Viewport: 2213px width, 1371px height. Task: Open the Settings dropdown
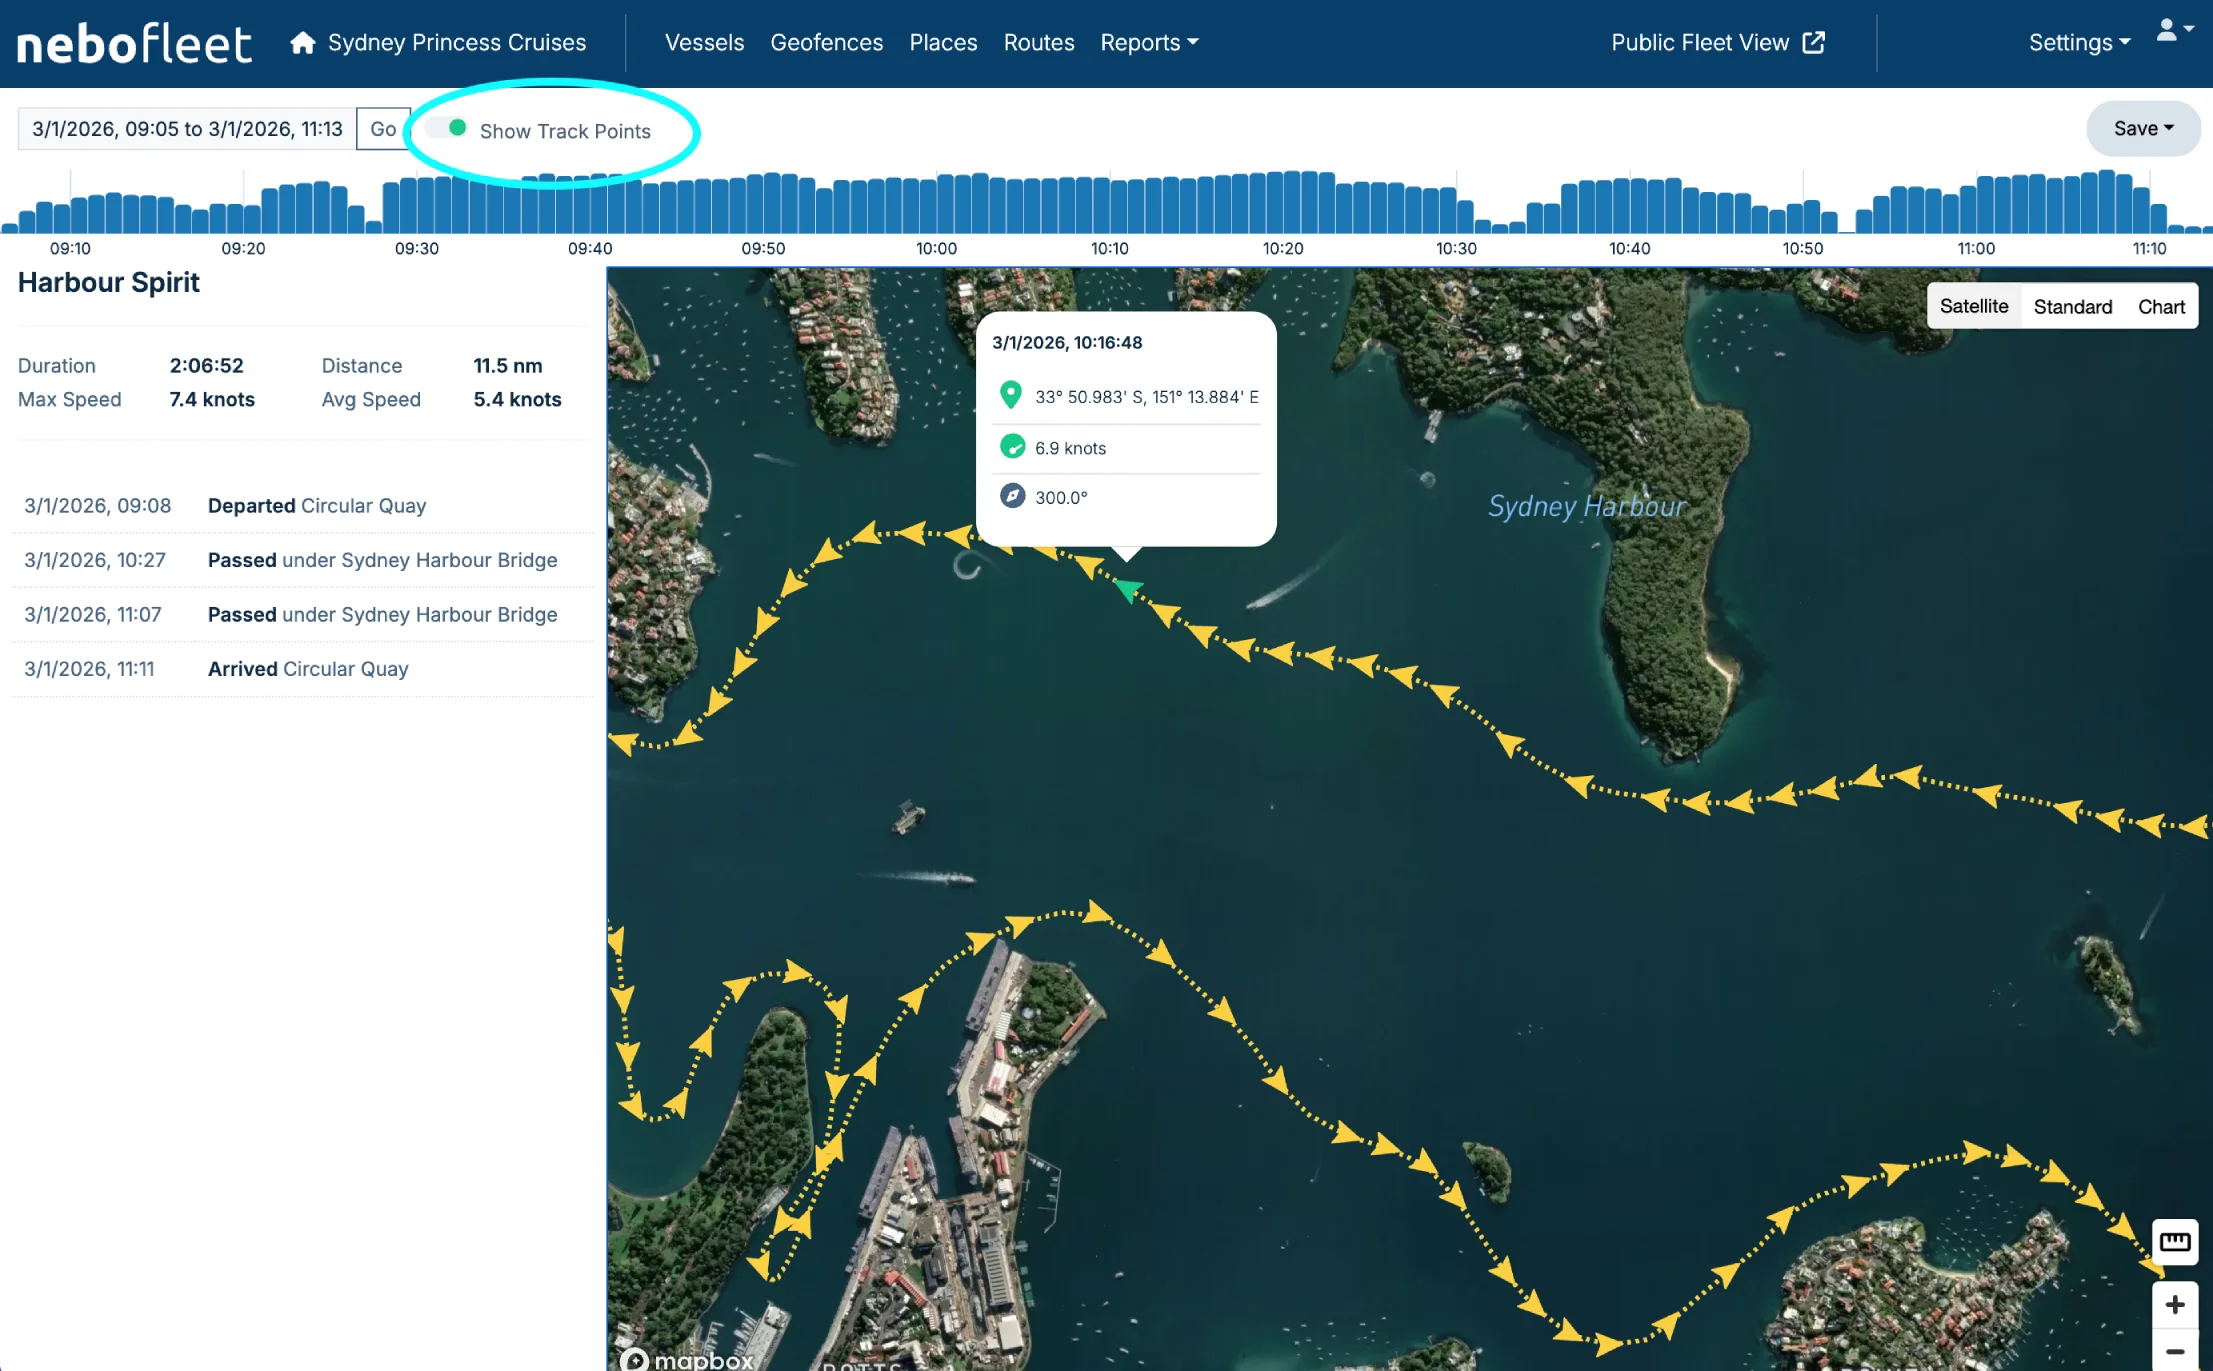(x=2079, y=43)
